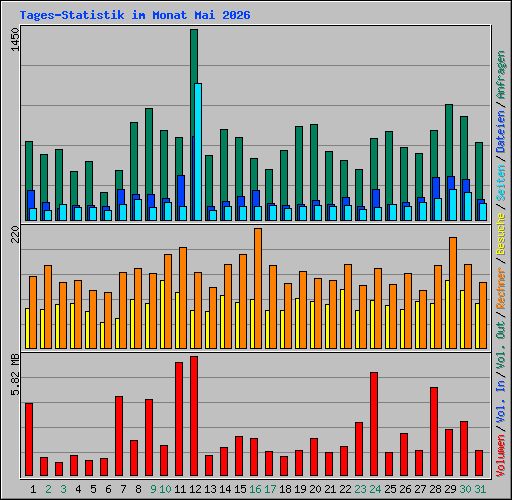Screen dimensions: 512x500
Task: Click day label 27 on the x-axis
Action: pyautogui.click(x=420, y=489)
